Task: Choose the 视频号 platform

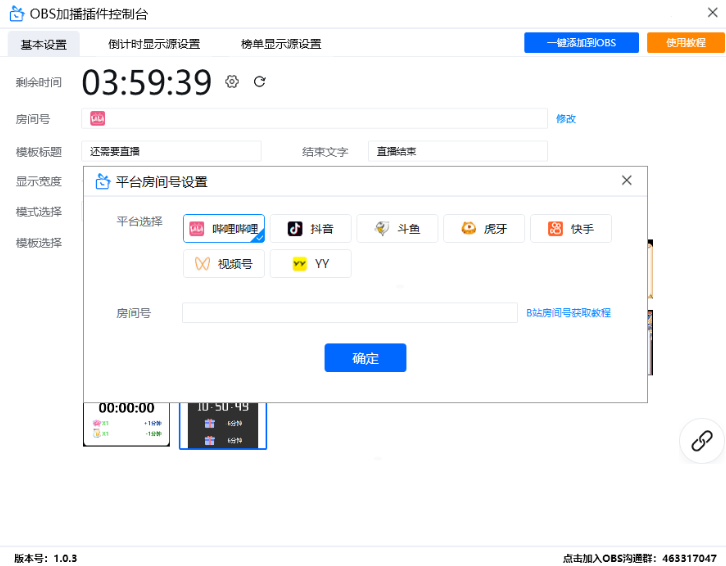Action: coord(224,264)
